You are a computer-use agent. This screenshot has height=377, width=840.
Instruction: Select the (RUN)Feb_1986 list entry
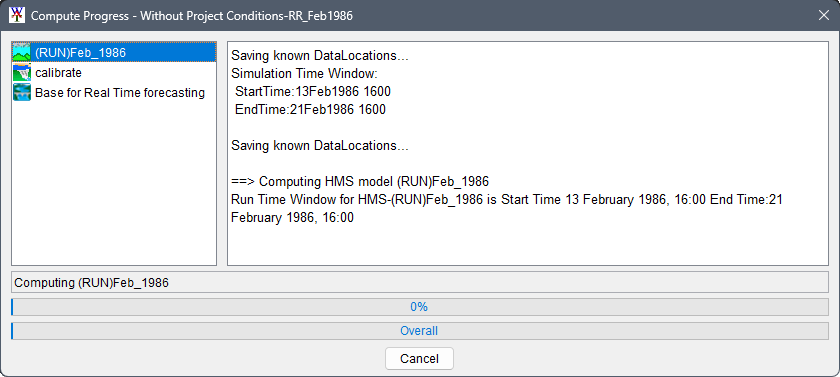[114, 52]
